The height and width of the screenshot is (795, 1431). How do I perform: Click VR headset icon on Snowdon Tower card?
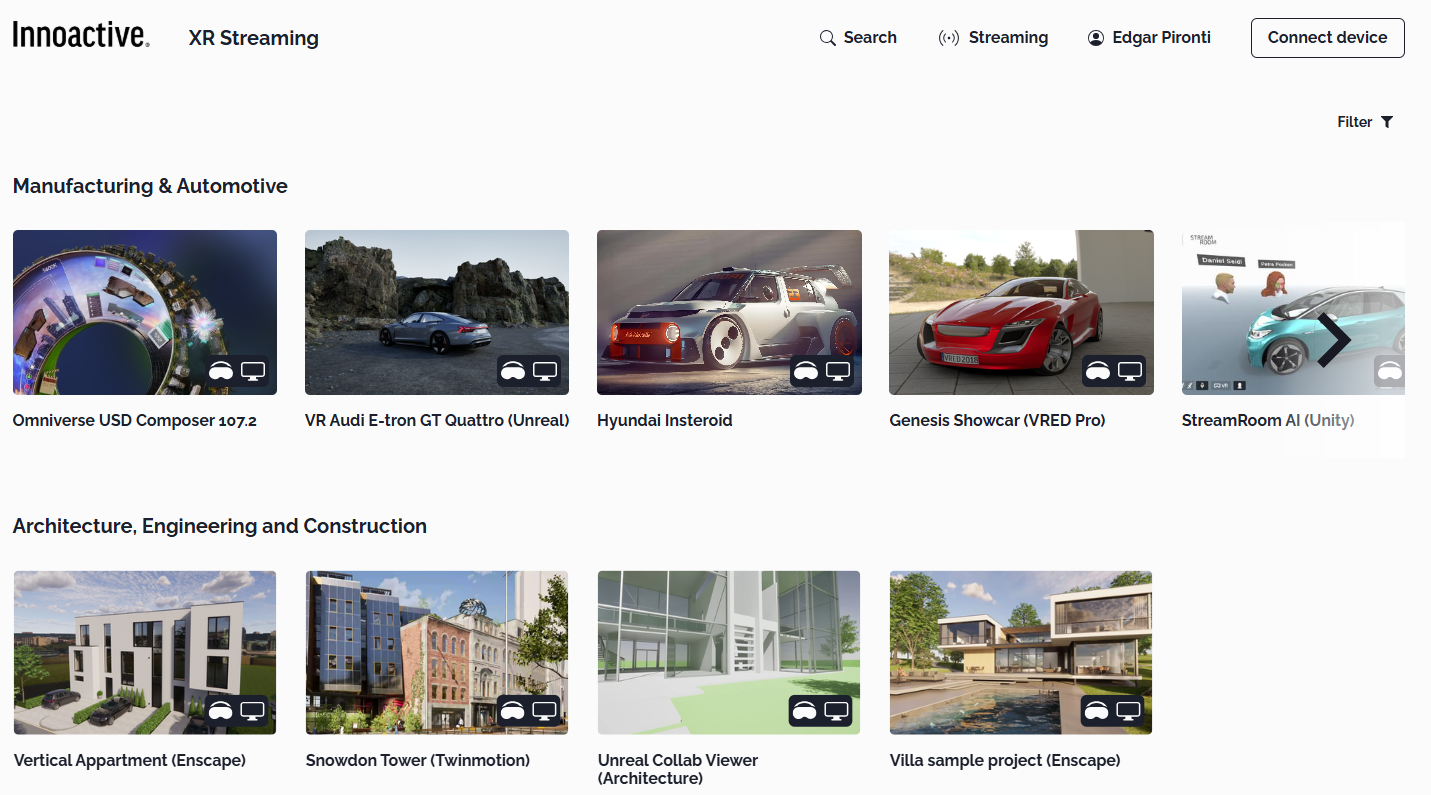click(513, 711)
